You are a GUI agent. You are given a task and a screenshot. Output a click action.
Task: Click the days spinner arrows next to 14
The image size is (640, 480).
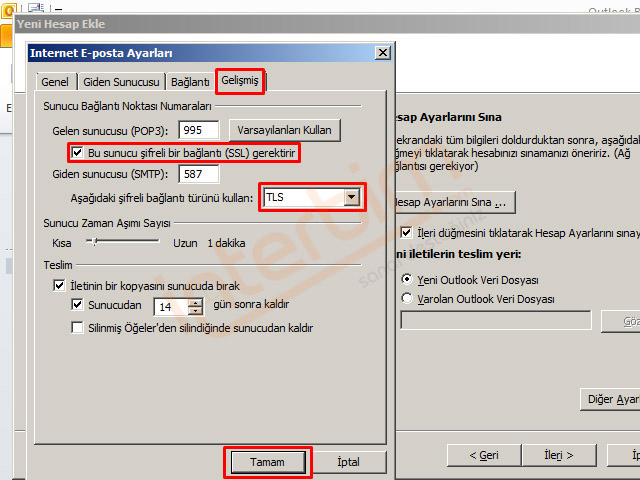(195, 306)
